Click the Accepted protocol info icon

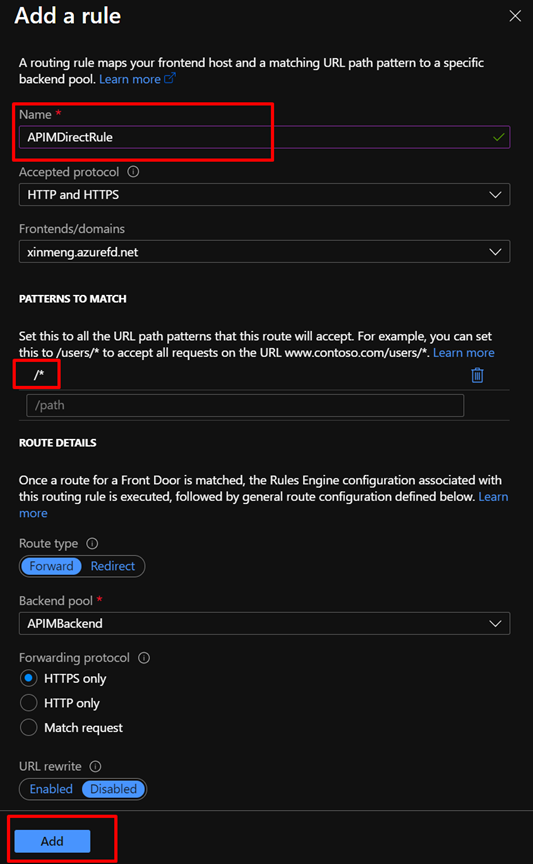tap(133, 171)
